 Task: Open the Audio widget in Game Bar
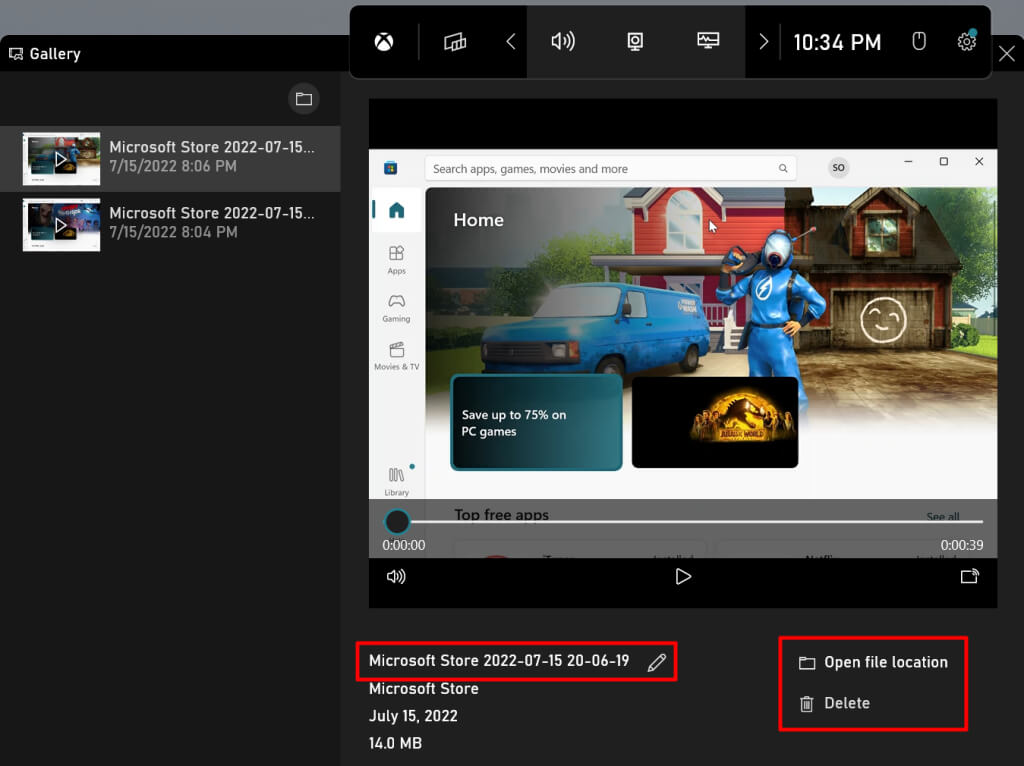(x=563, y=42)
